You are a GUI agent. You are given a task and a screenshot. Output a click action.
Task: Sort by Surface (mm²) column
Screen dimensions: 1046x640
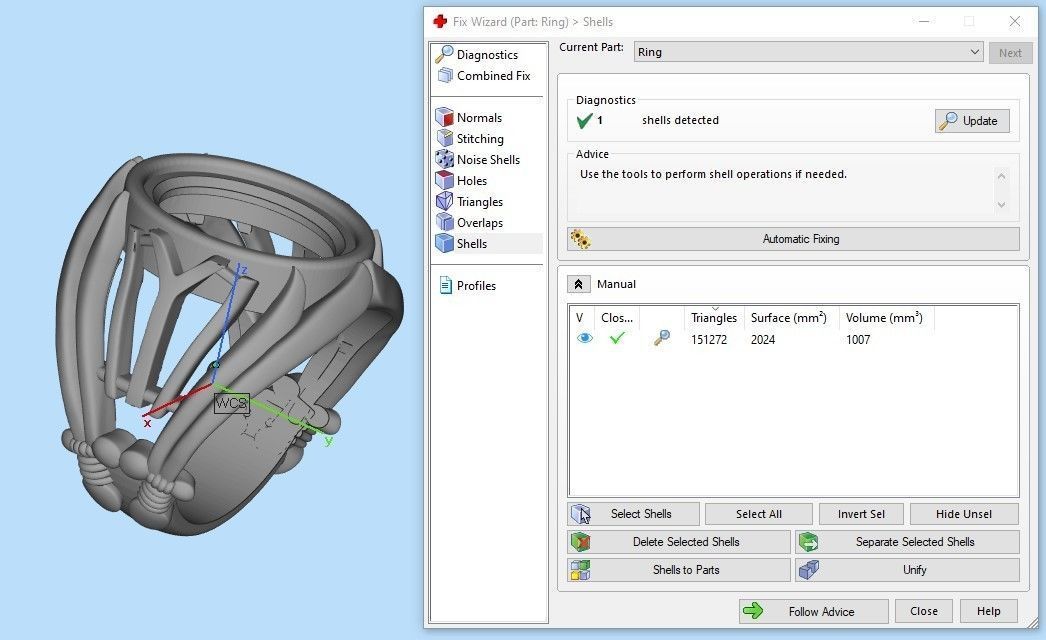[x=789, y=318]
